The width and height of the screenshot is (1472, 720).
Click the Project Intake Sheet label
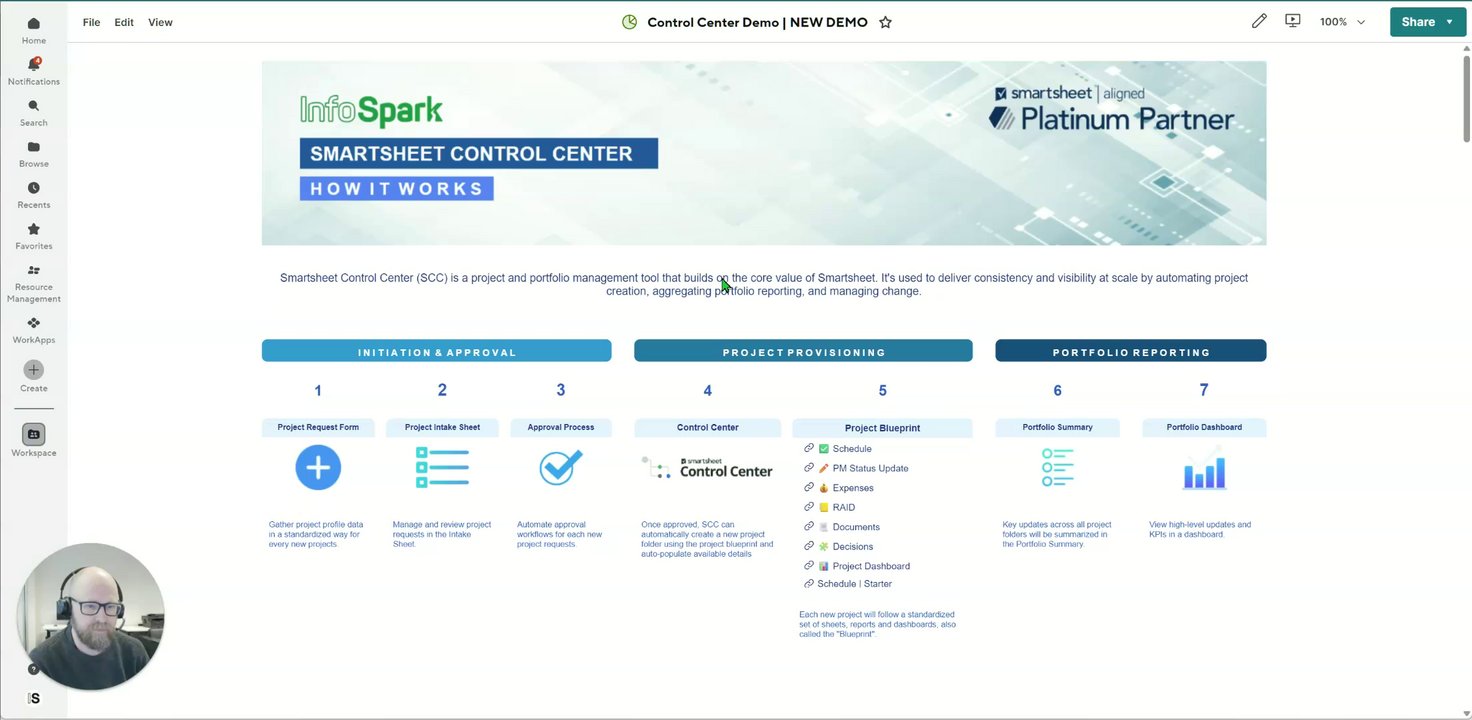point(442,427)
